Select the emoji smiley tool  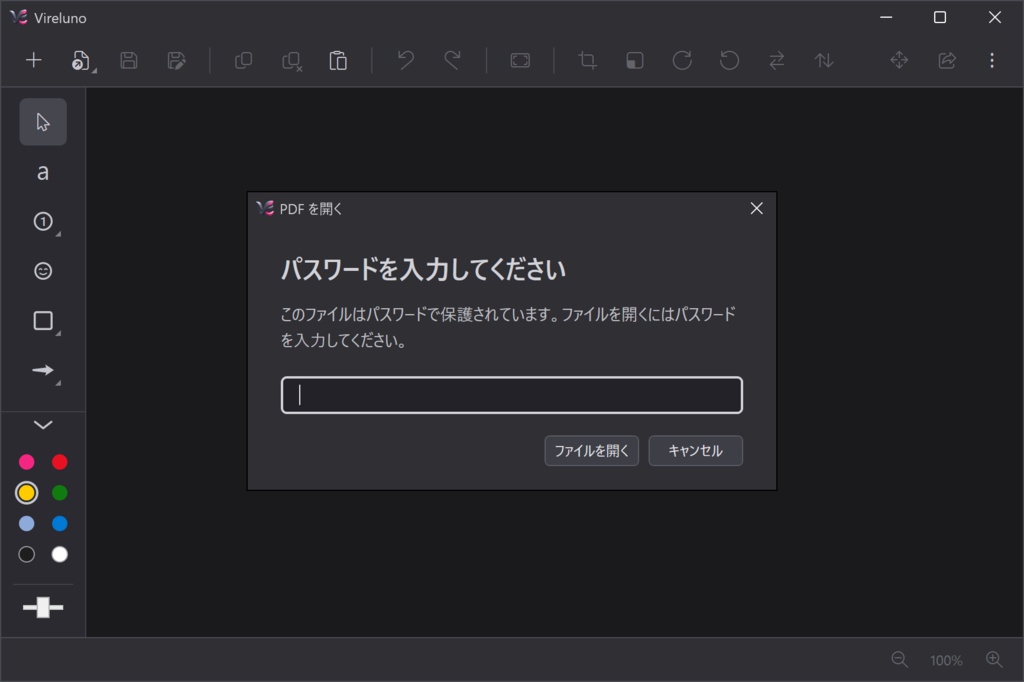click(x=43, y=270)
